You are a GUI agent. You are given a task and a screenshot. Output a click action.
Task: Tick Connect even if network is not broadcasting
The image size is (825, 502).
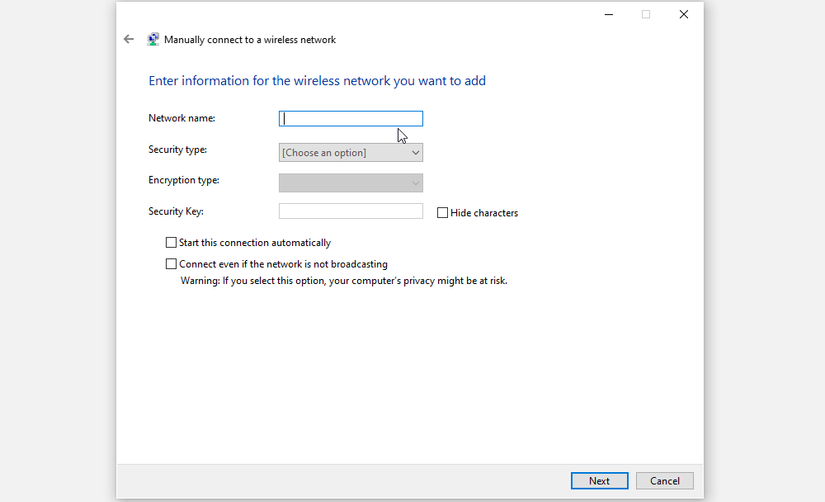[x=171, y=264]
